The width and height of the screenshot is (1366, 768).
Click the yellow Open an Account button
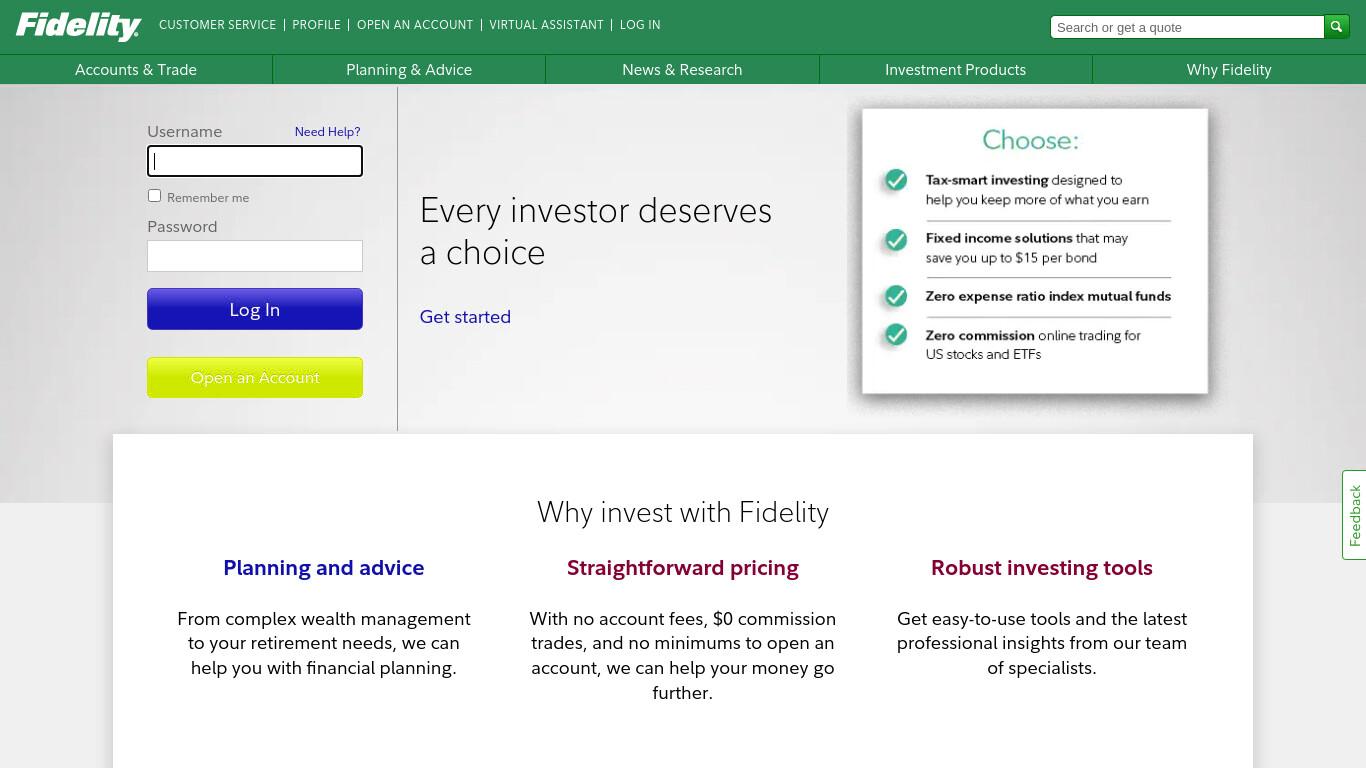[255, 377]
